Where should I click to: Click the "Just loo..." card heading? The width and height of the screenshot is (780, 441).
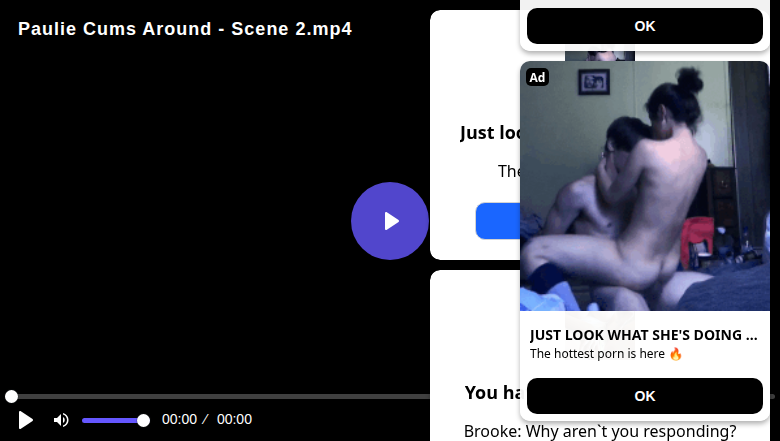489,133
